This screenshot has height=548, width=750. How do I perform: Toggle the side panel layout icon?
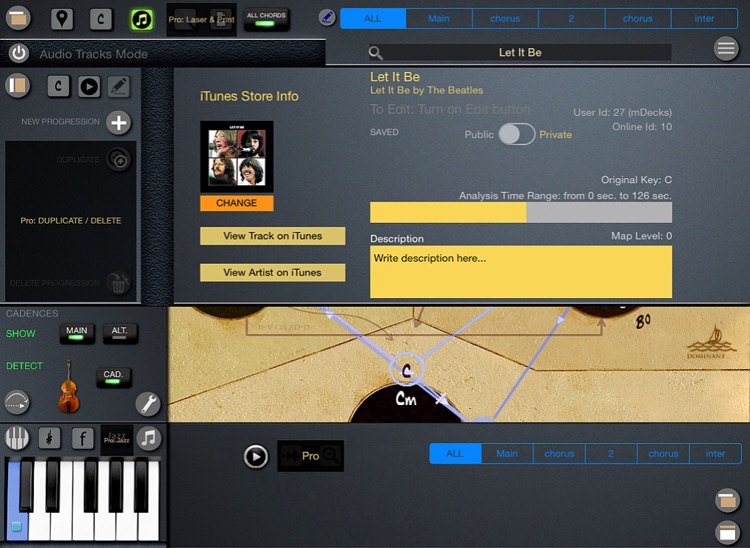(x=18, y=86)
